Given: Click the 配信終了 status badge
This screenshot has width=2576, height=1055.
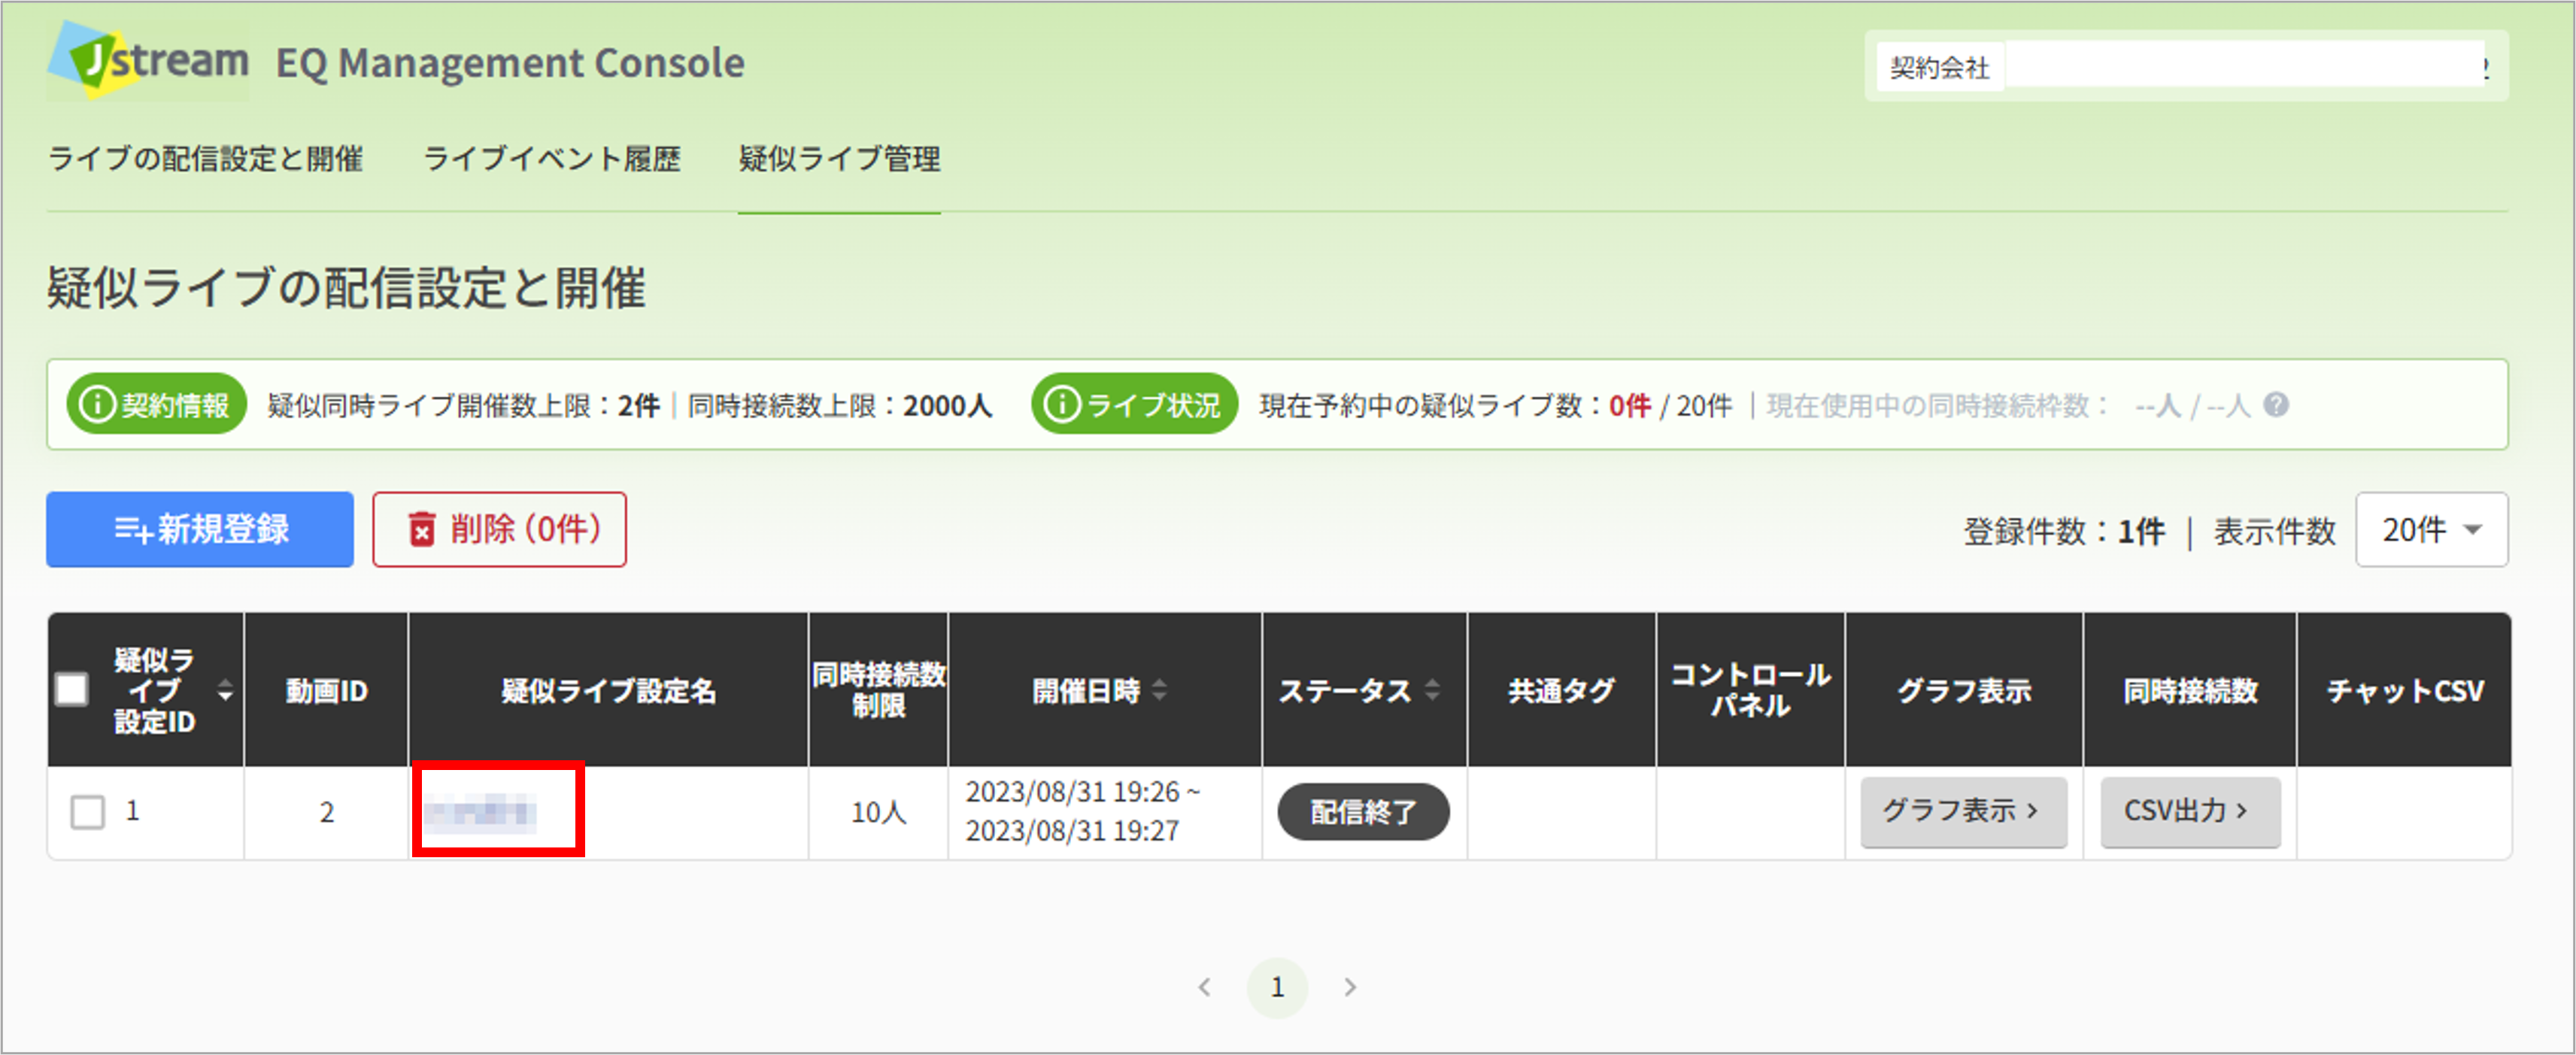Looking at the screenshot, I should coord(1363,811).
